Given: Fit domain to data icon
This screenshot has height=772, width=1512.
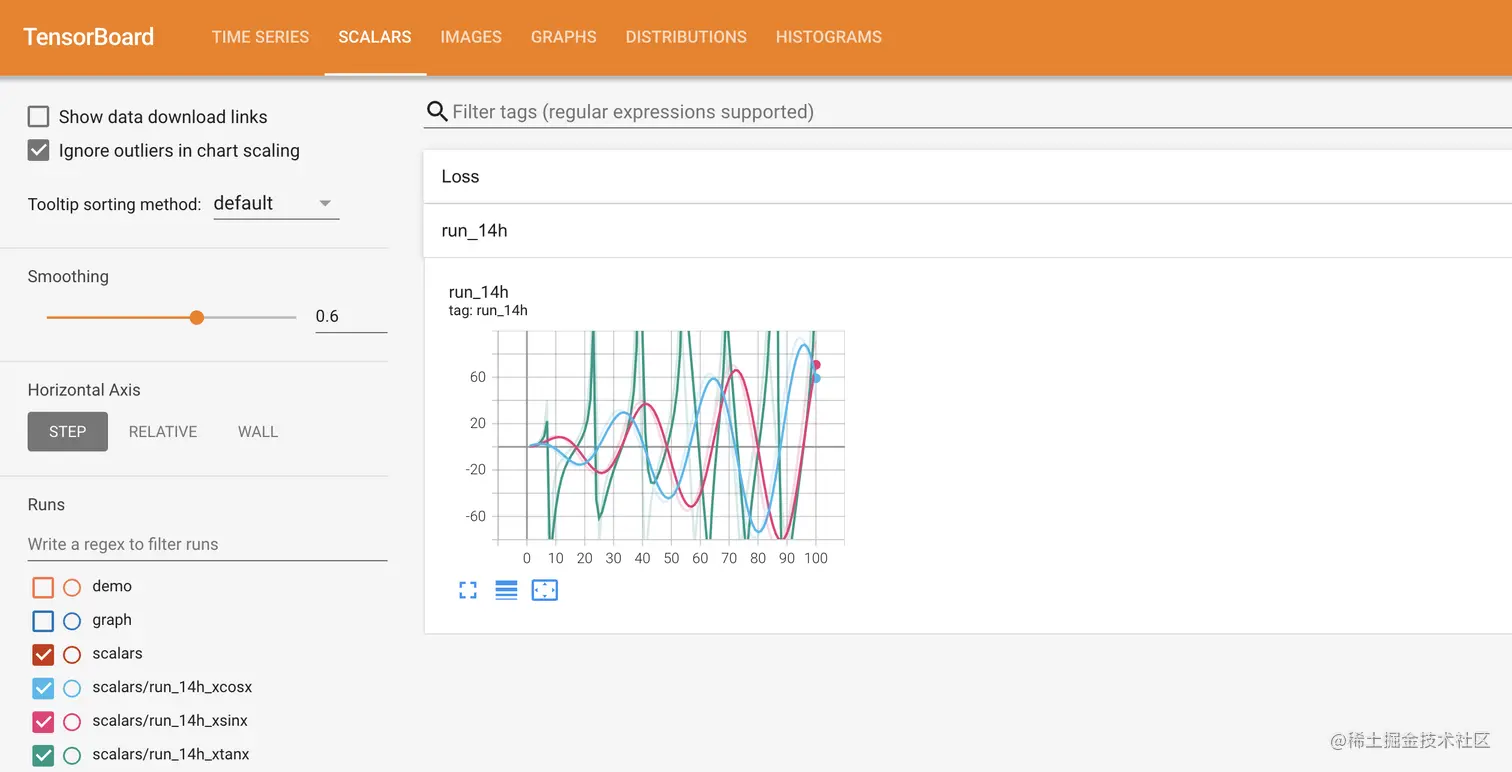Looking at the screenshot, I should point(544,590).
